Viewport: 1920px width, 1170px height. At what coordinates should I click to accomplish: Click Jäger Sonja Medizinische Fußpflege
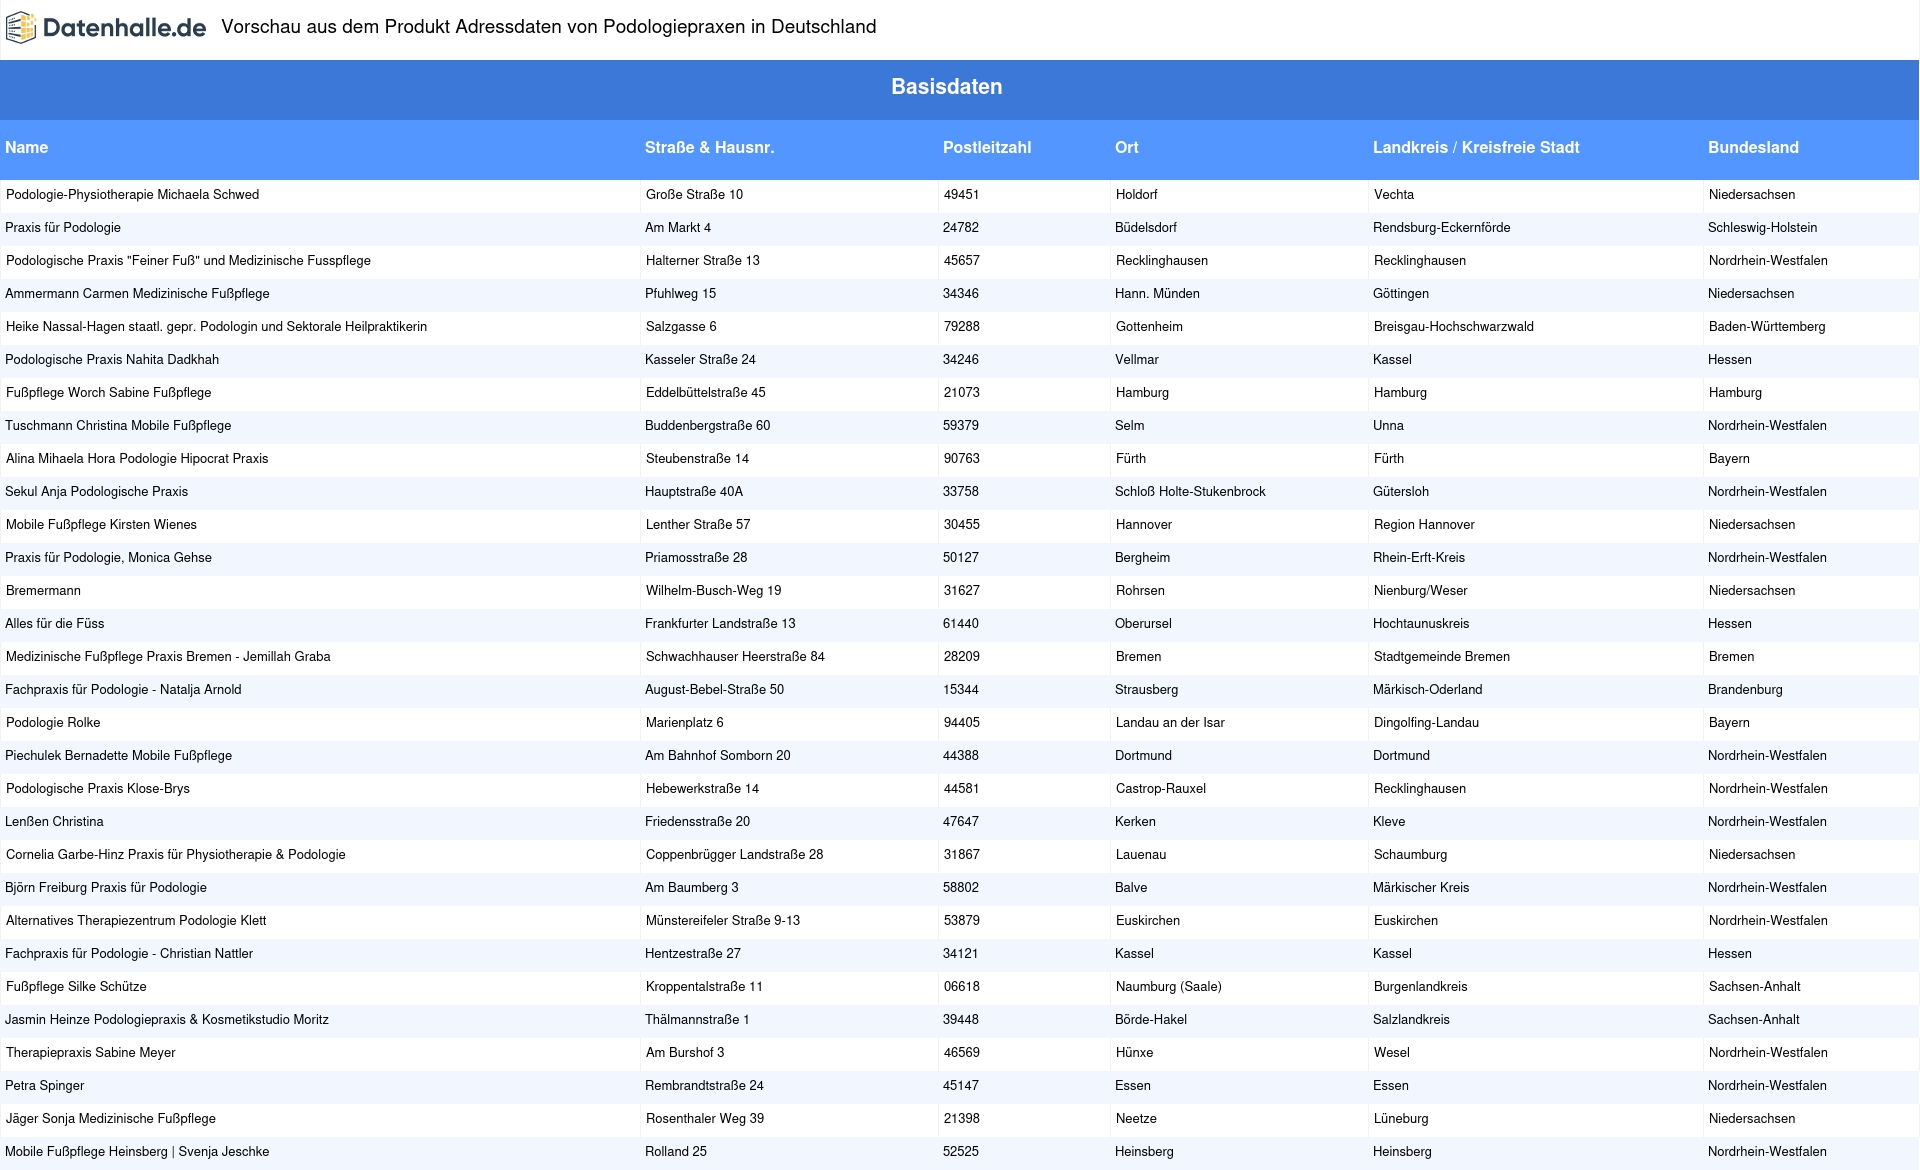pyautogui.click(x=111, y=1119)
